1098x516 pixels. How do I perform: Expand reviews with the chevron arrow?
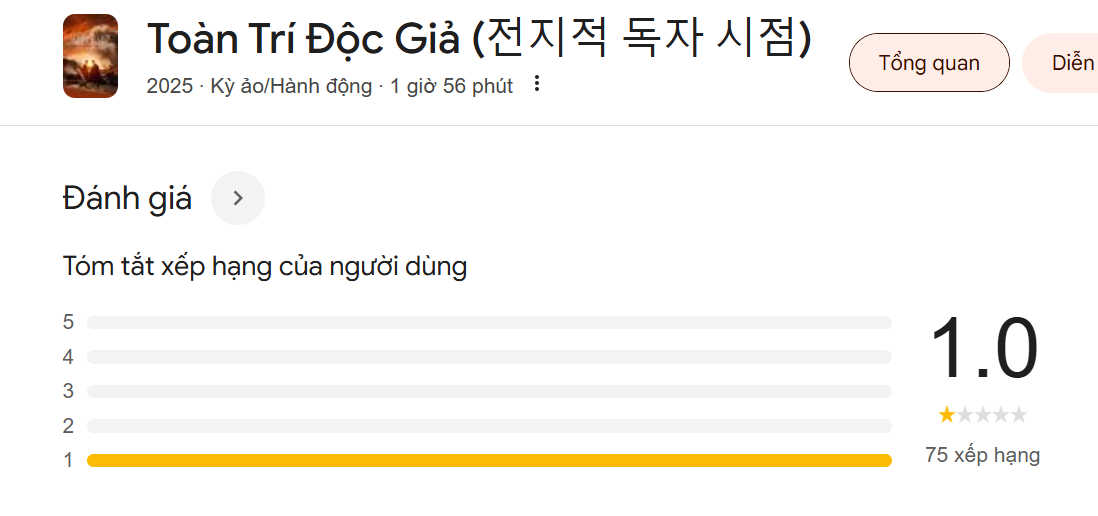point(238,198)
